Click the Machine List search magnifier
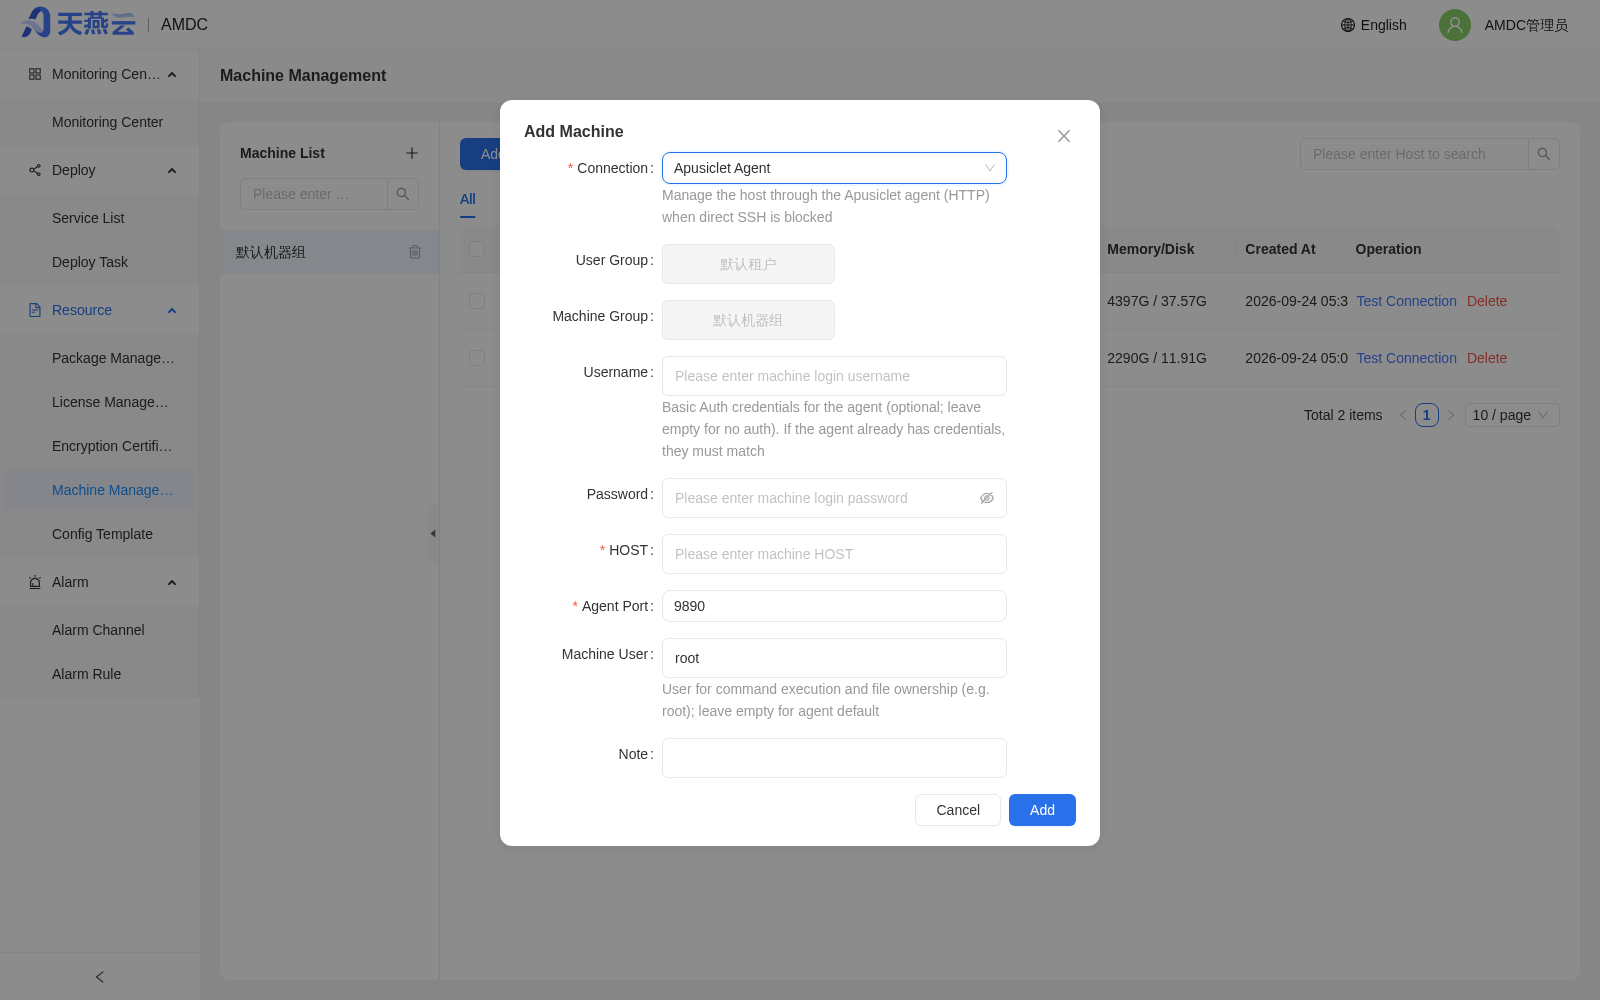The width and height of the screenshot is (1600, 1000). (403, 194)
